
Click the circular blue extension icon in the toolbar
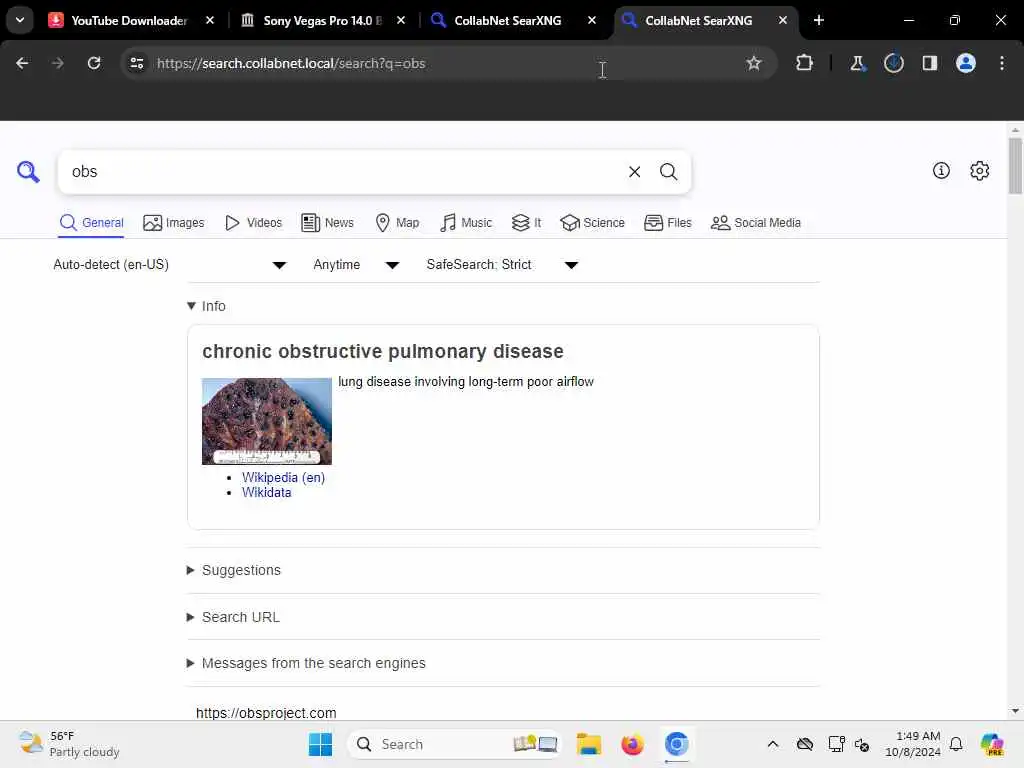893,63
